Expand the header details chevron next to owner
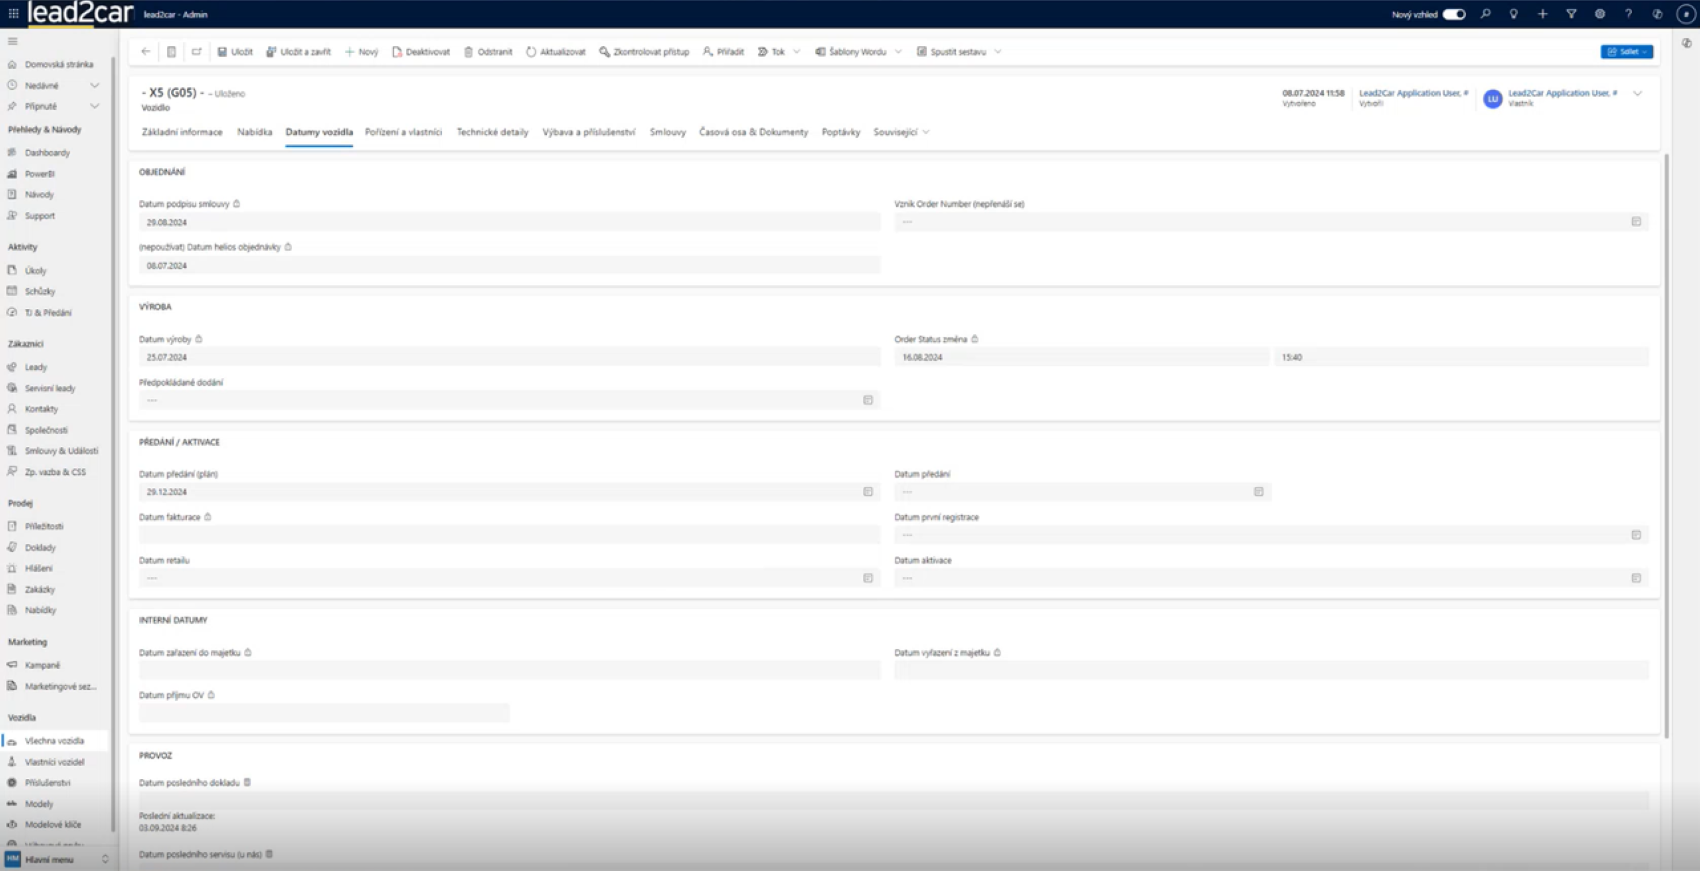 pos(1637,94)
